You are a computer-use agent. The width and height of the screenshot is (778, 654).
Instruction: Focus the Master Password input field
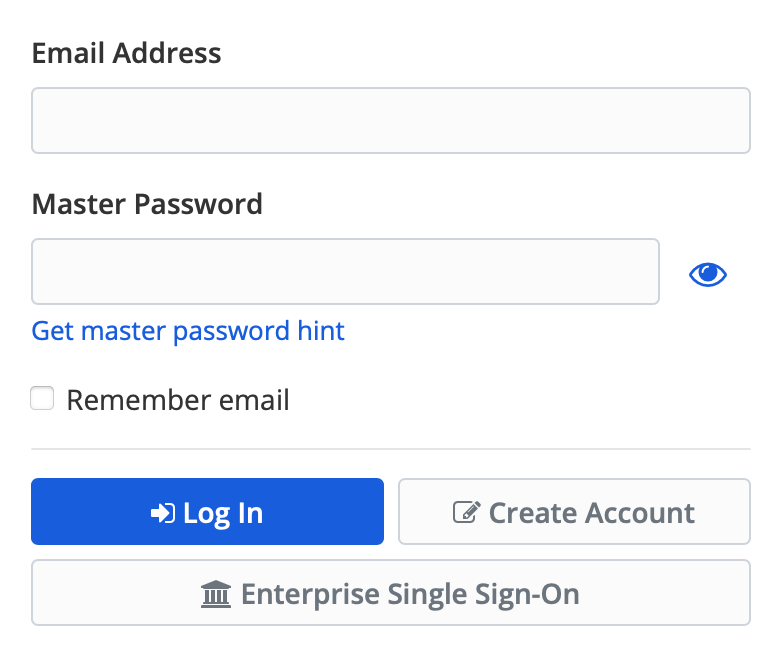(345, 271)
